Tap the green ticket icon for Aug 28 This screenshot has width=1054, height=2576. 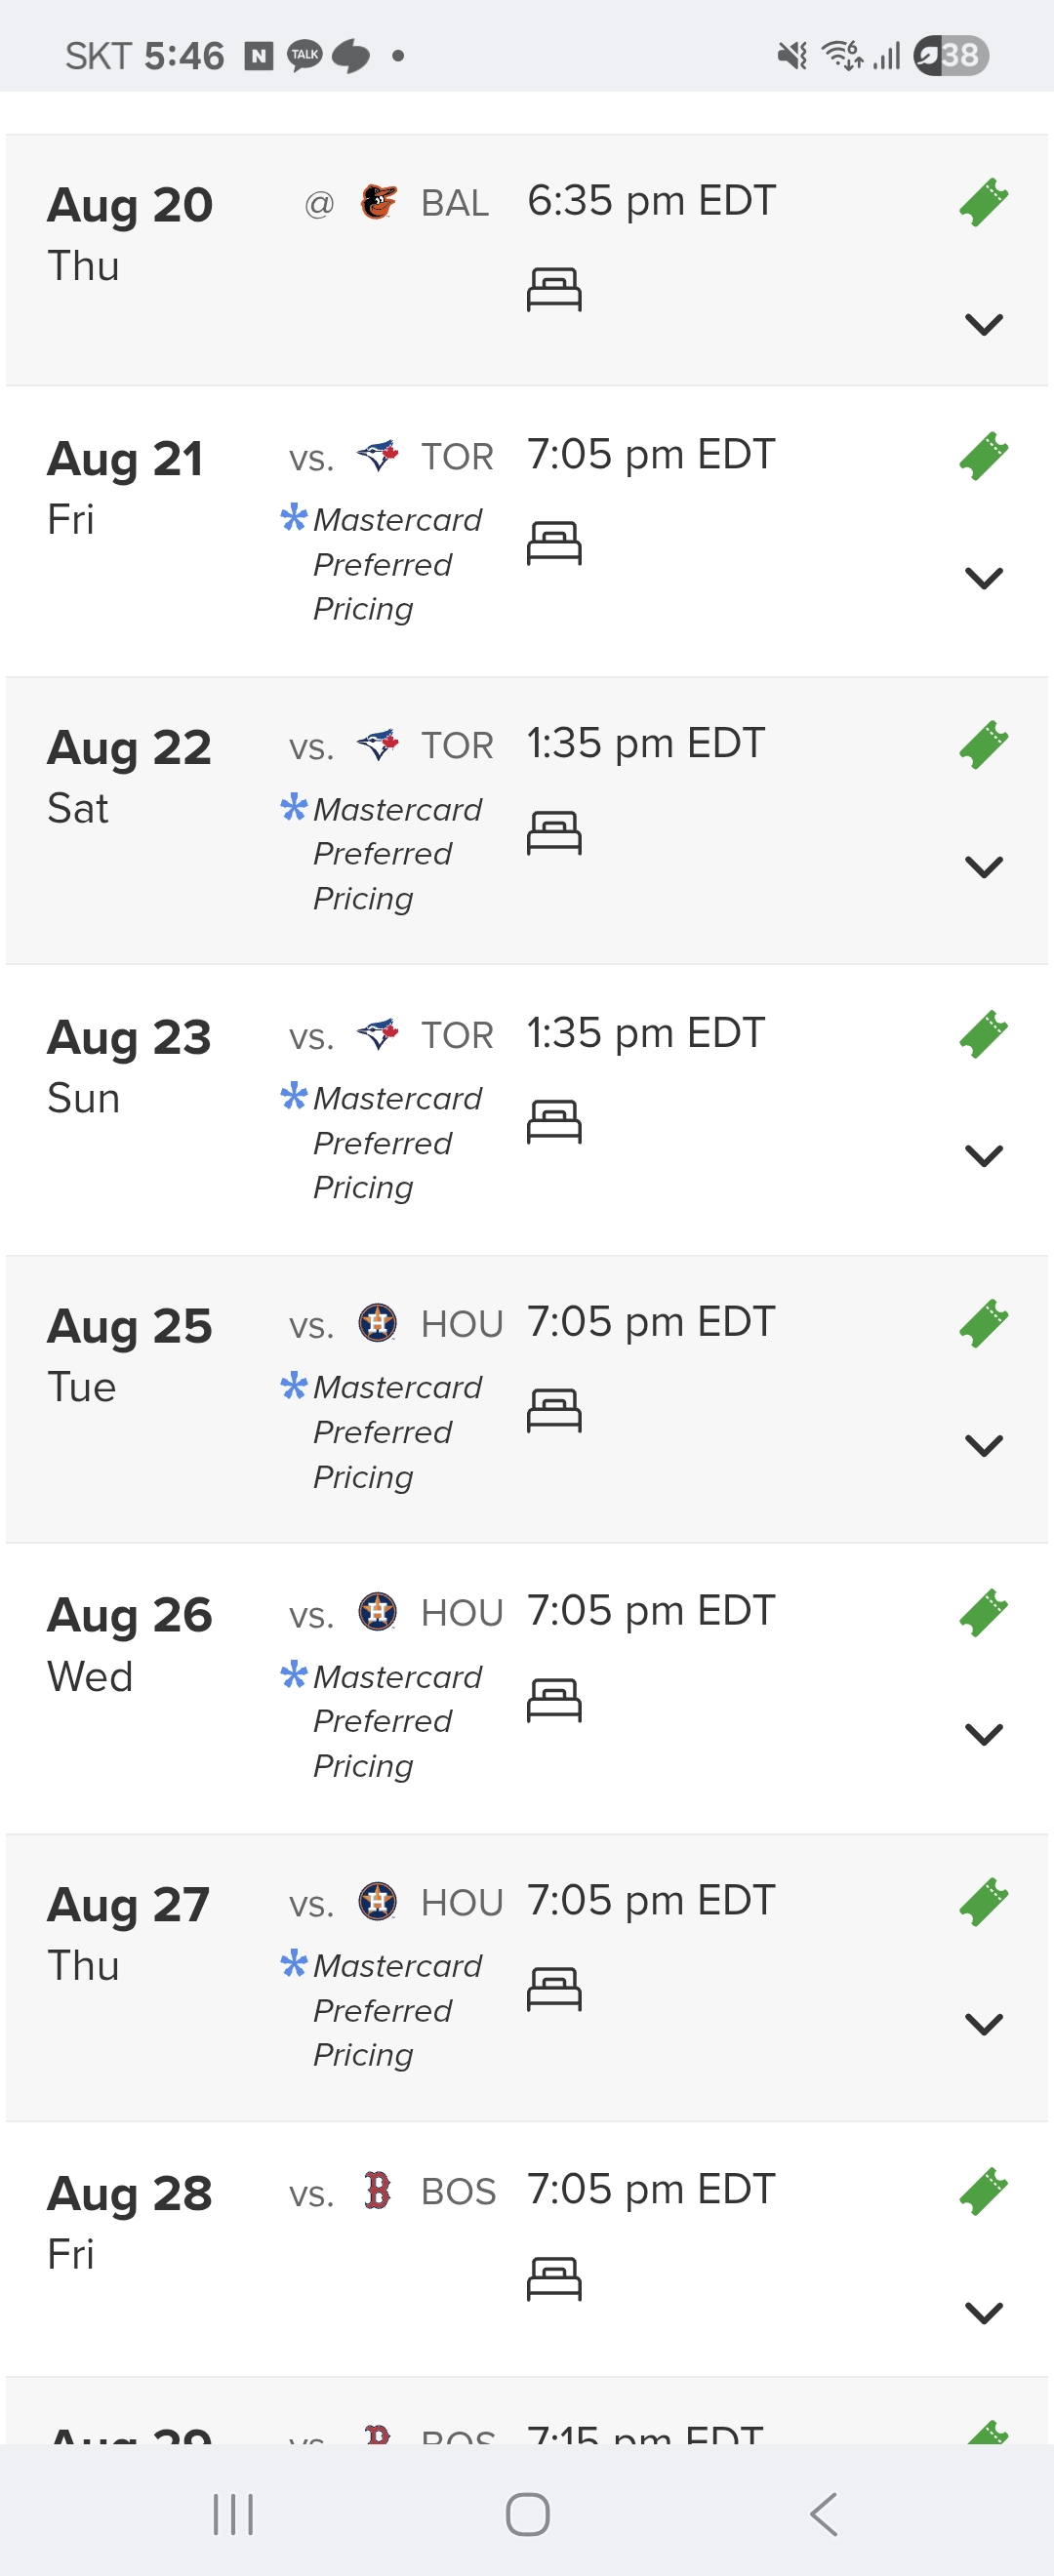983,2191
